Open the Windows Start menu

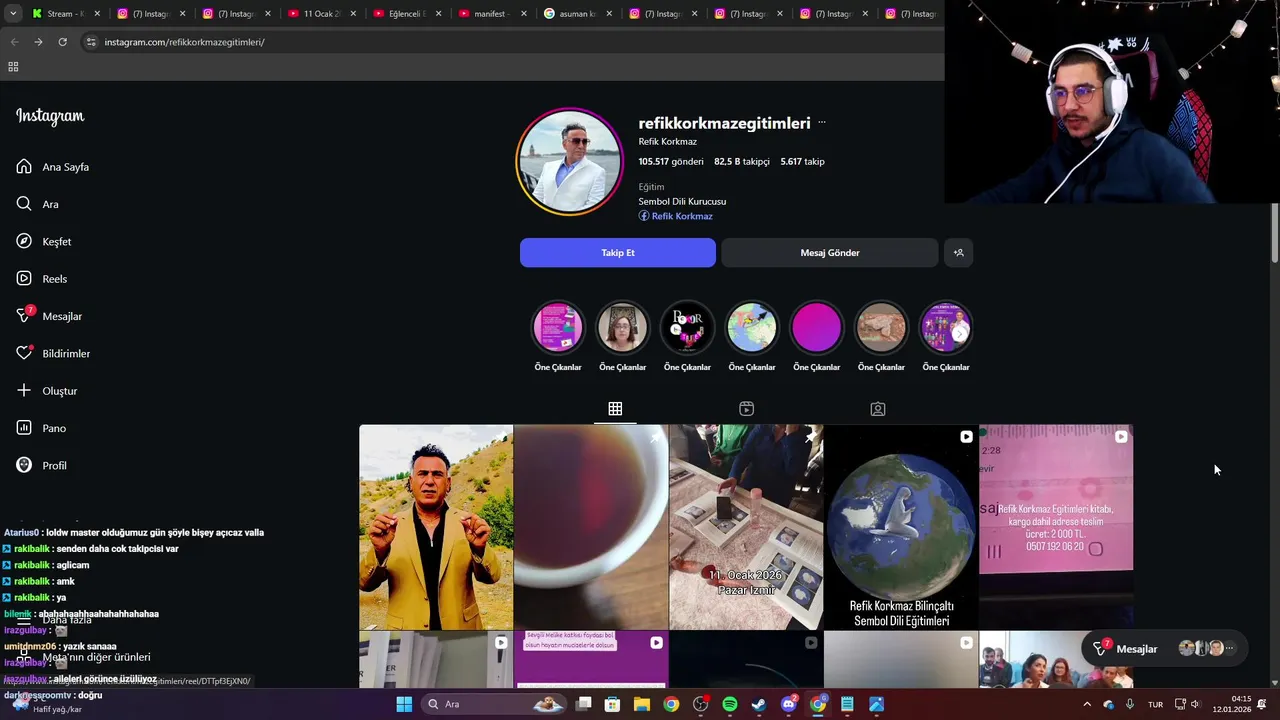pyautogui.click(x=404, y=704)
